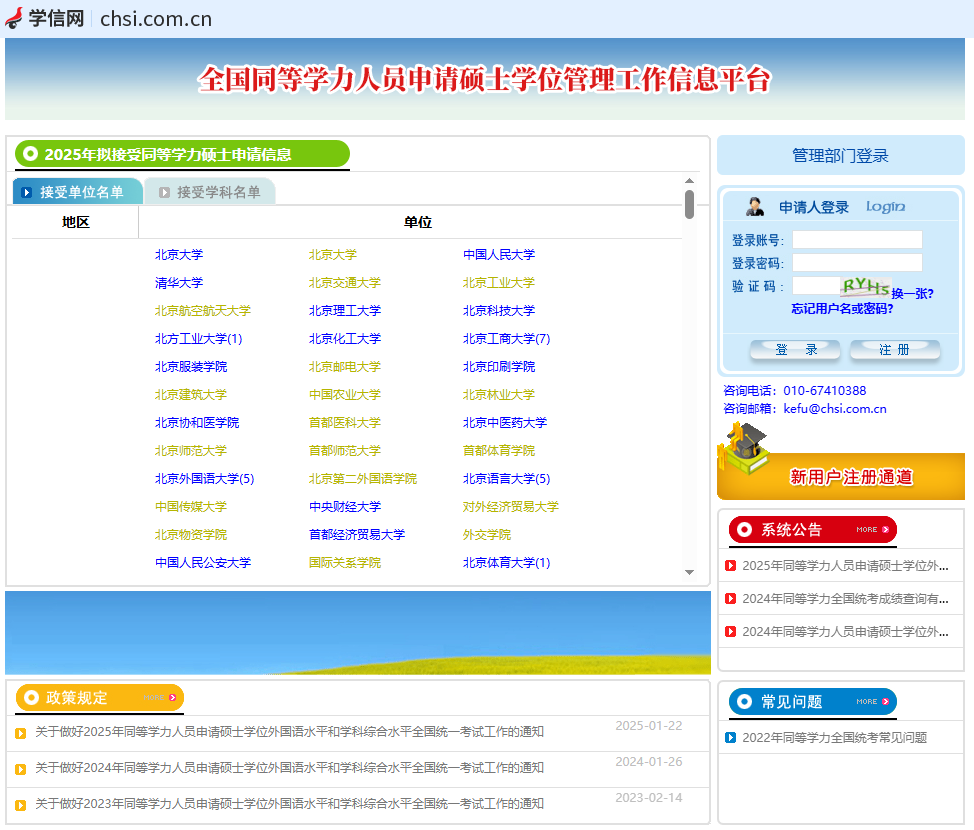This screenshot has height=830, width=974.
Task: Open 北京体育大学(1) link
Action: coord(506,562)
